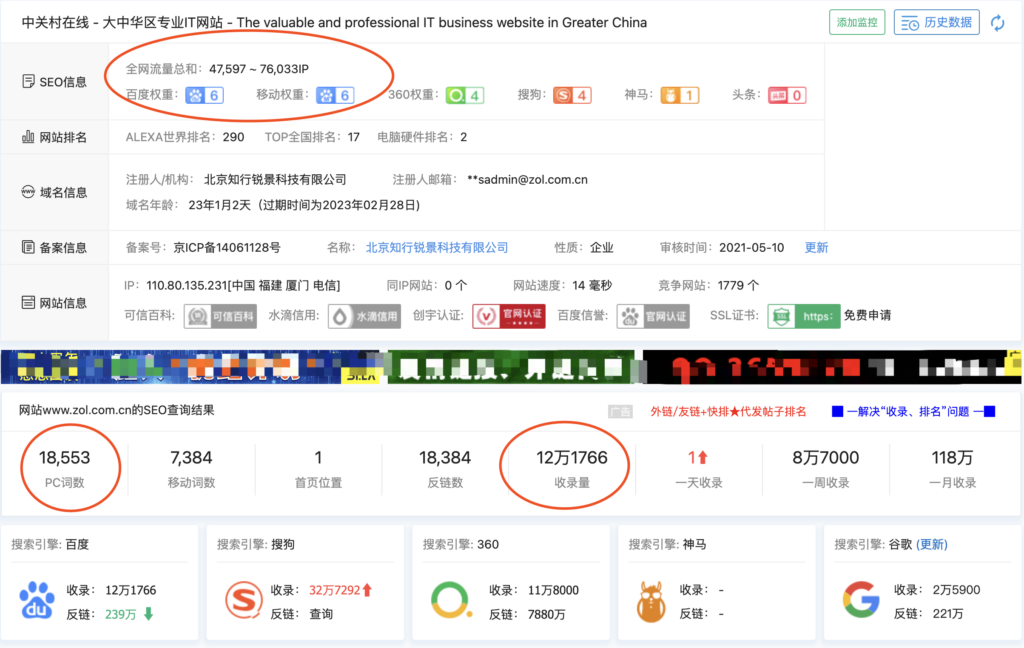Viewport: 1024px width, 648px height.
Task: Click the Sogou 收录 value 32万7292
Action: tap(334, 590)
